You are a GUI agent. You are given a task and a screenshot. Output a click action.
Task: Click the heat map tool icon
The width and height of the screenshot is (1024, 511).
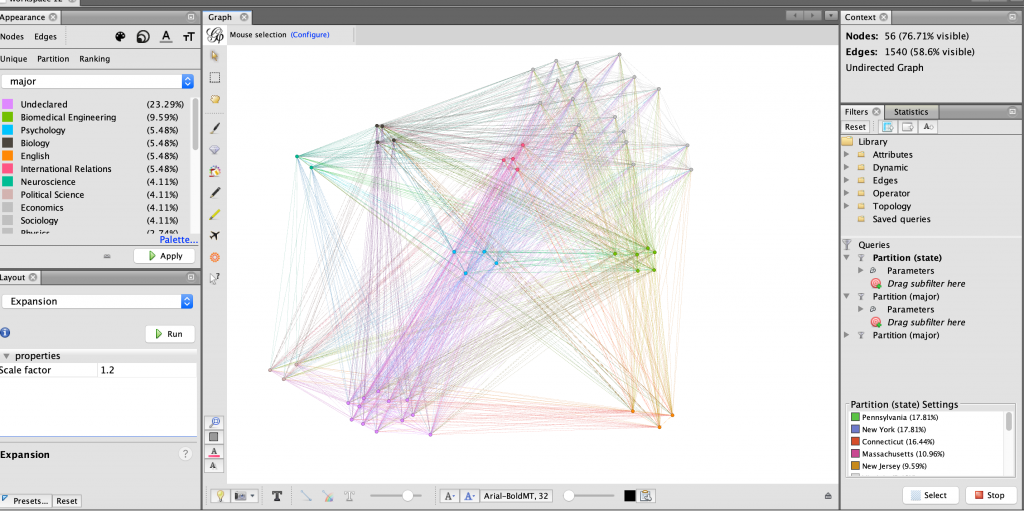coord(215,257)
